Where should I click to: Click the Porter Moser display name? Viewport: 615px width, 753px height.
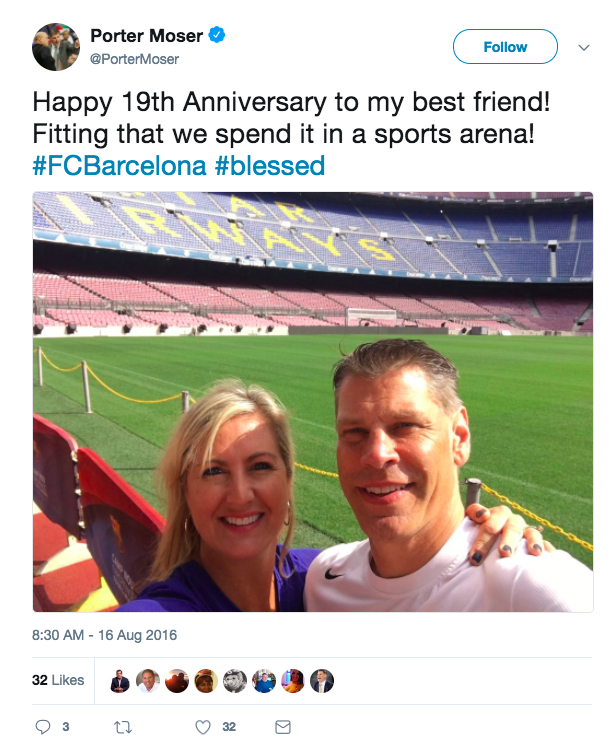click(x=146, y=36)
